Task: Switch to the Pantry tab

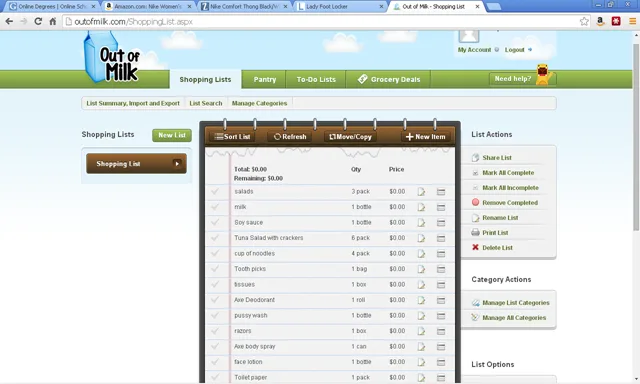Action: pos(264,79)
